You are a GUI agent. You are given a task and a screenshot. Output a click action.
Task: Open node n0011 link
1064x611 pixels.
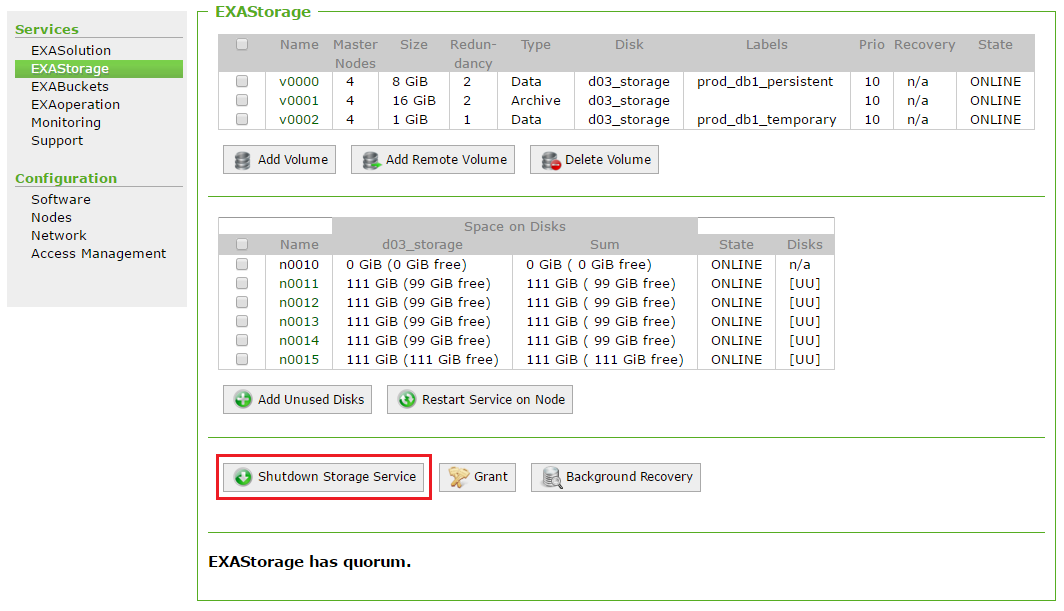pyautogui.click(x=299, y=284)
